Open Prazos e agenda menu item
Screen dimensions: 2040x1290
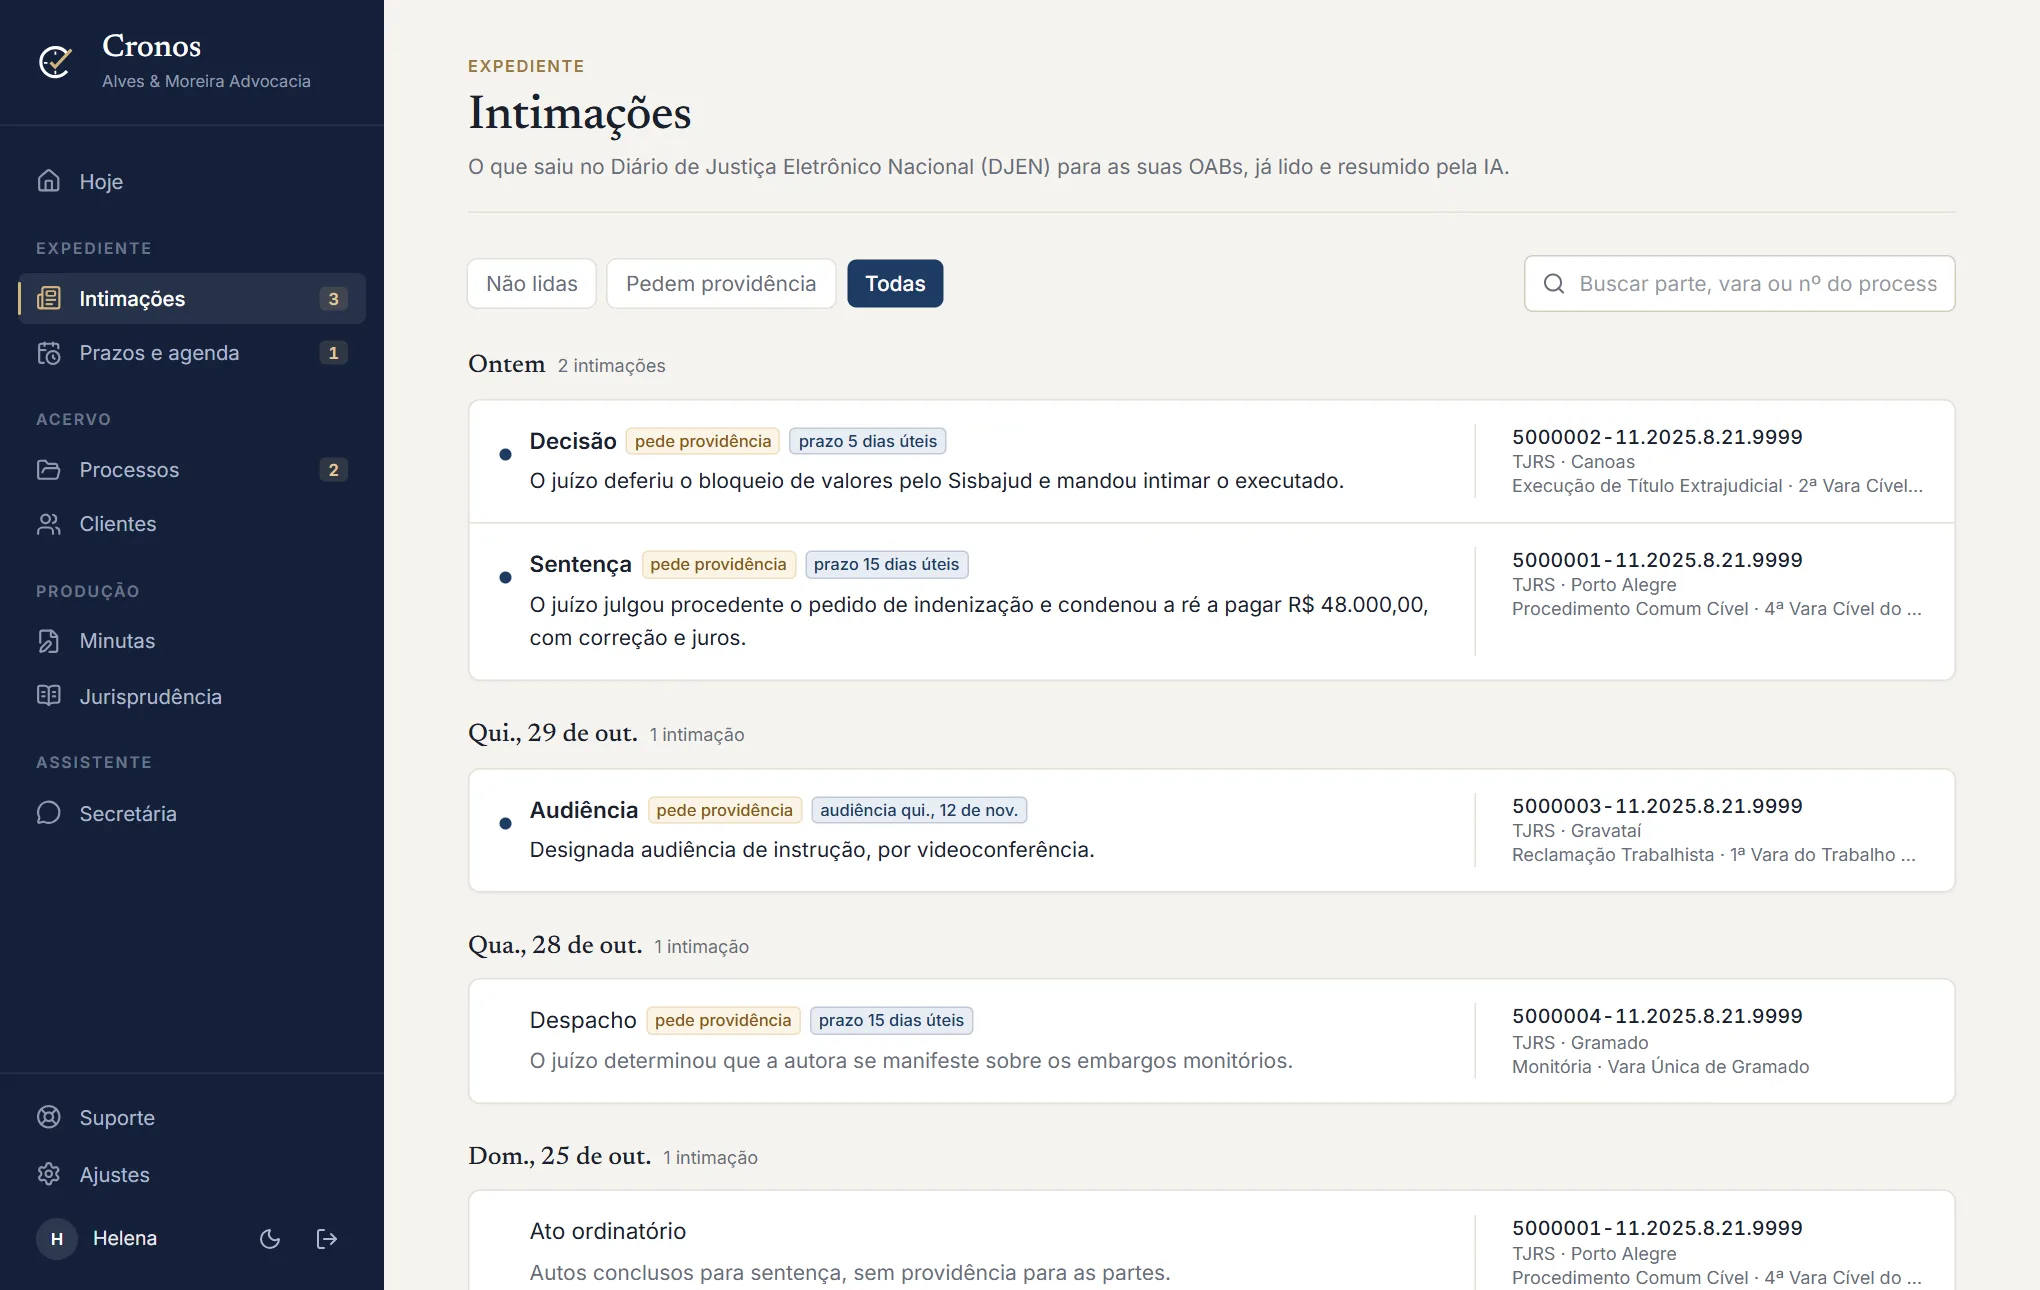pyautogui.click(x=192, y=353)
